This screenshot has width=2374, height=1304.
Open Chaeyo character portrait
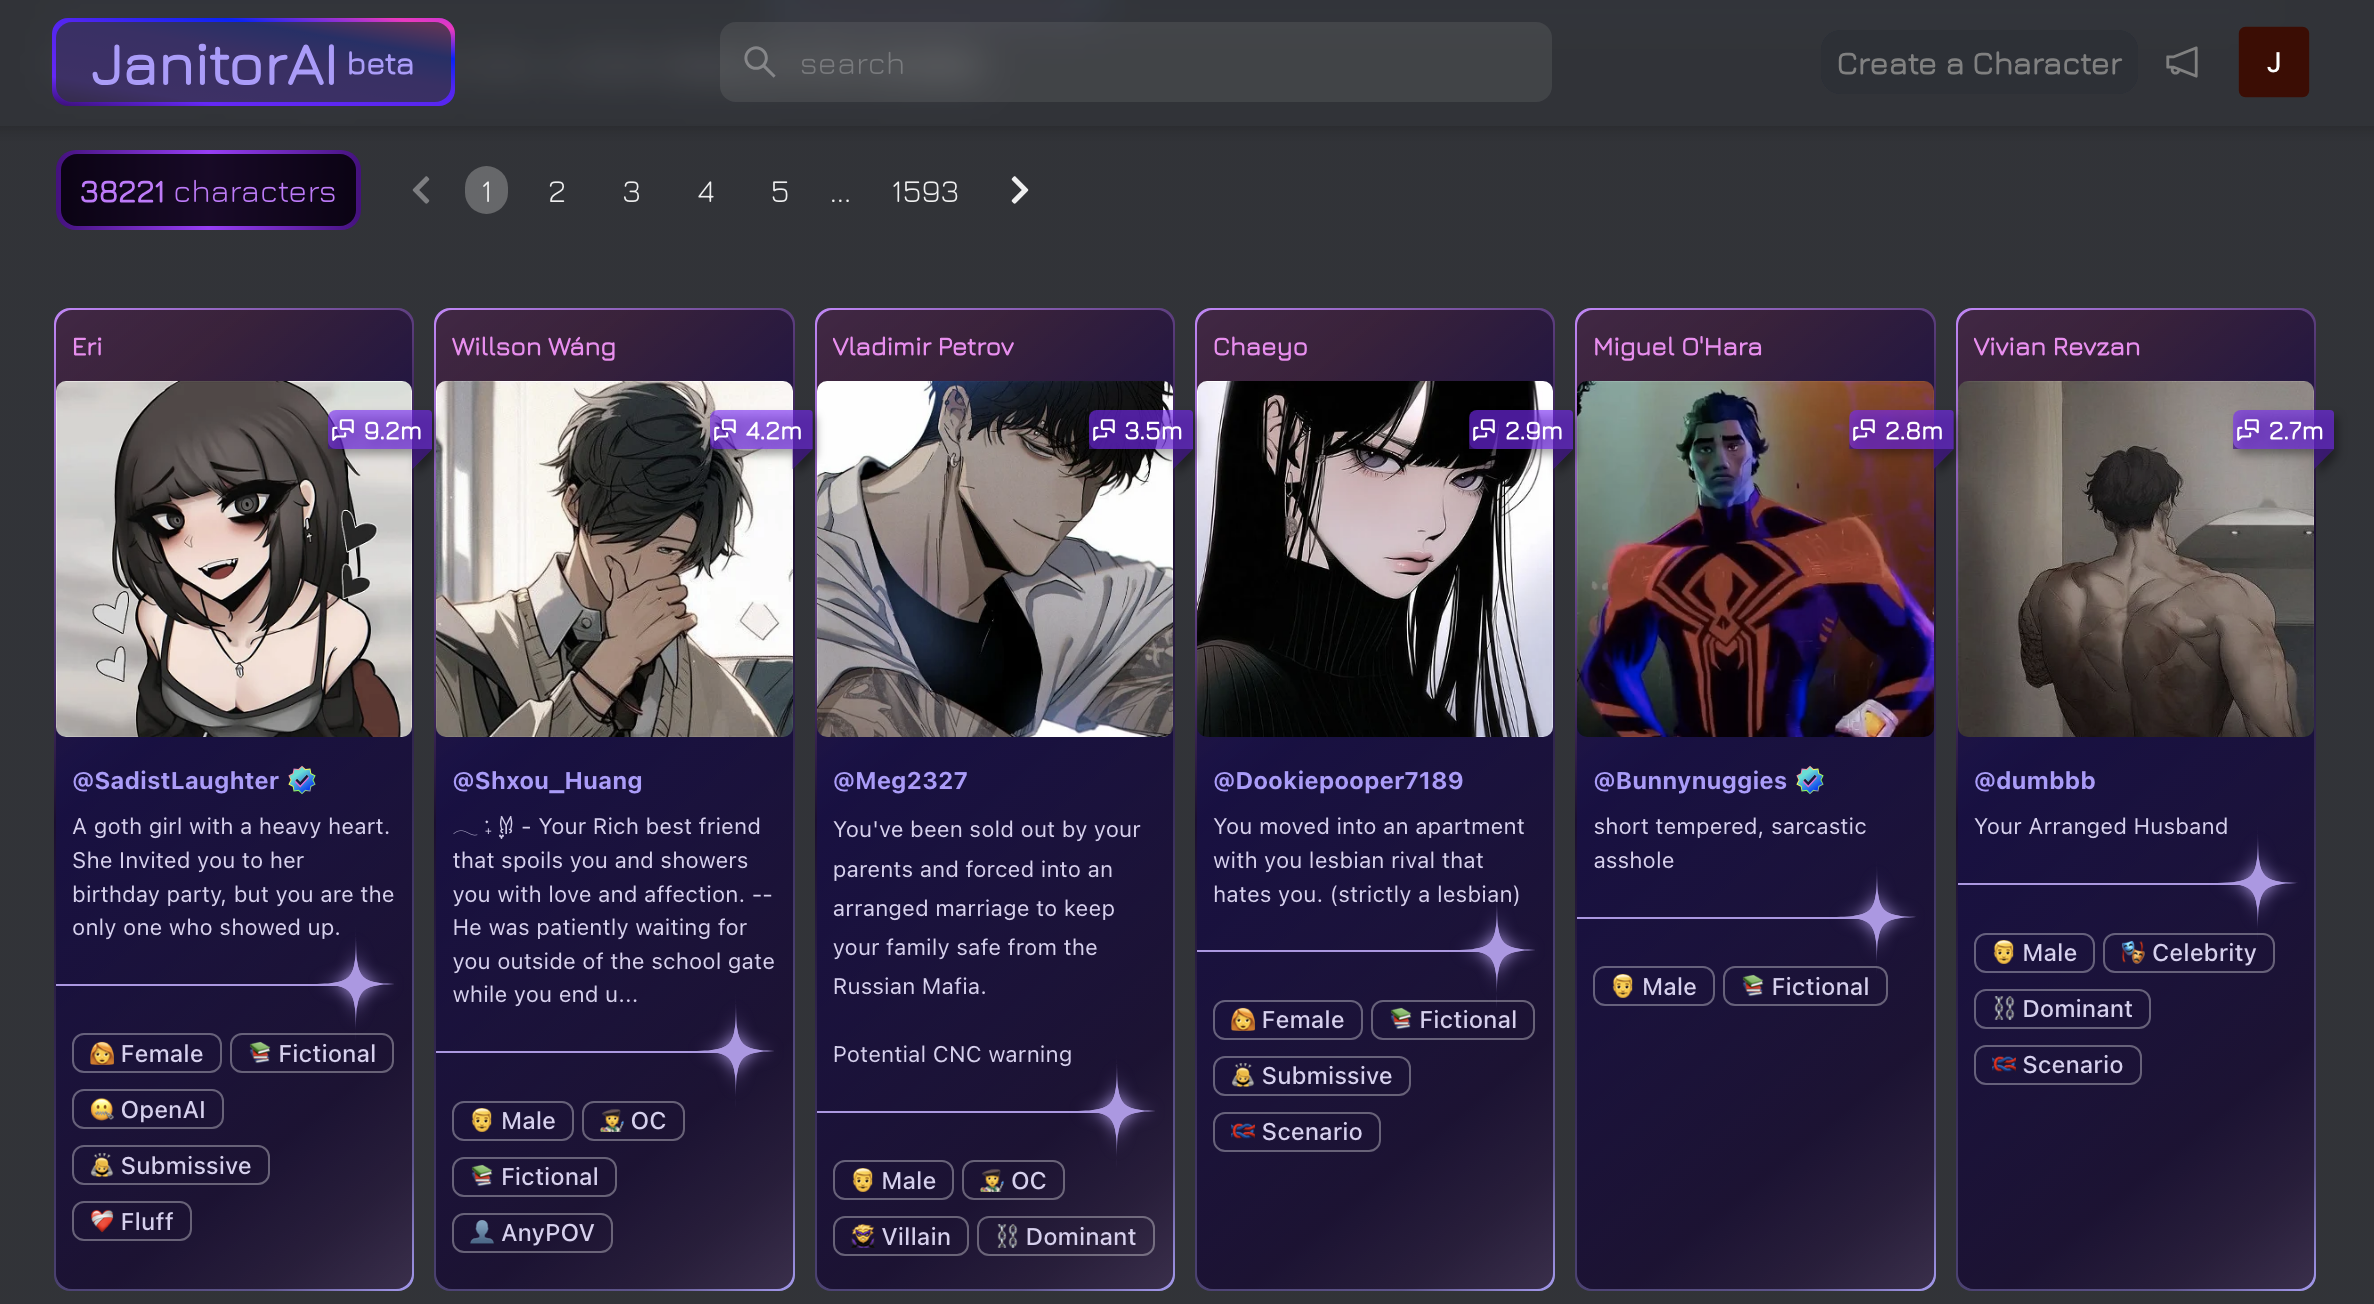1375,559
